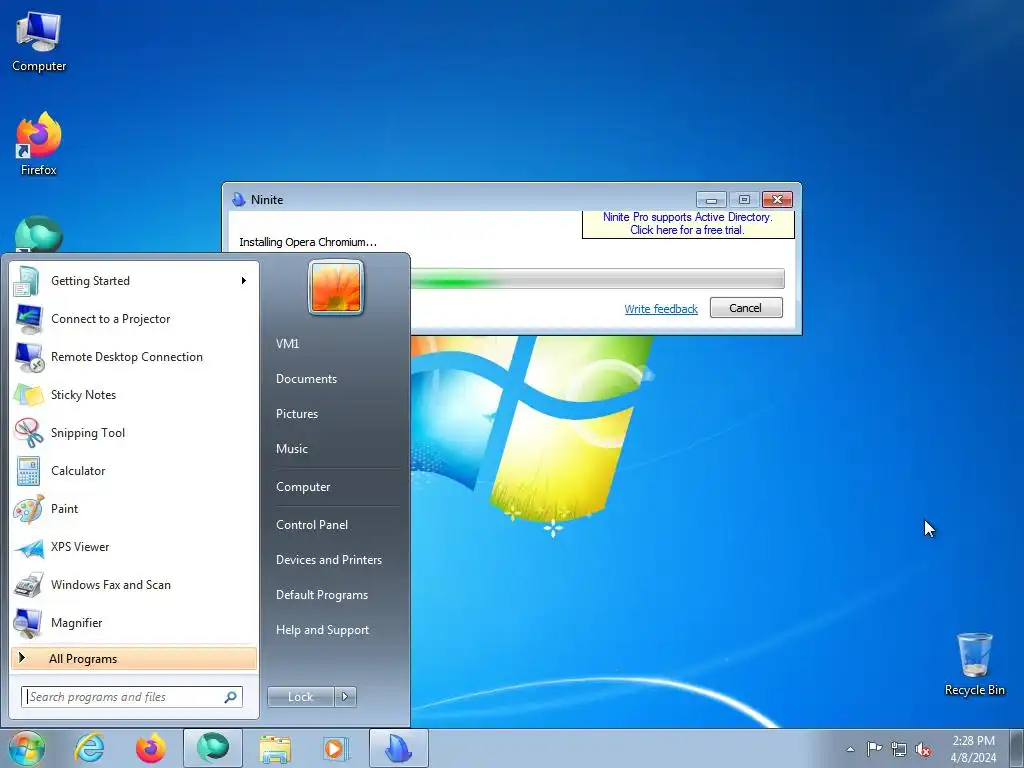
Task: Cancel the Ninite installation
Action: click(746, 308)
